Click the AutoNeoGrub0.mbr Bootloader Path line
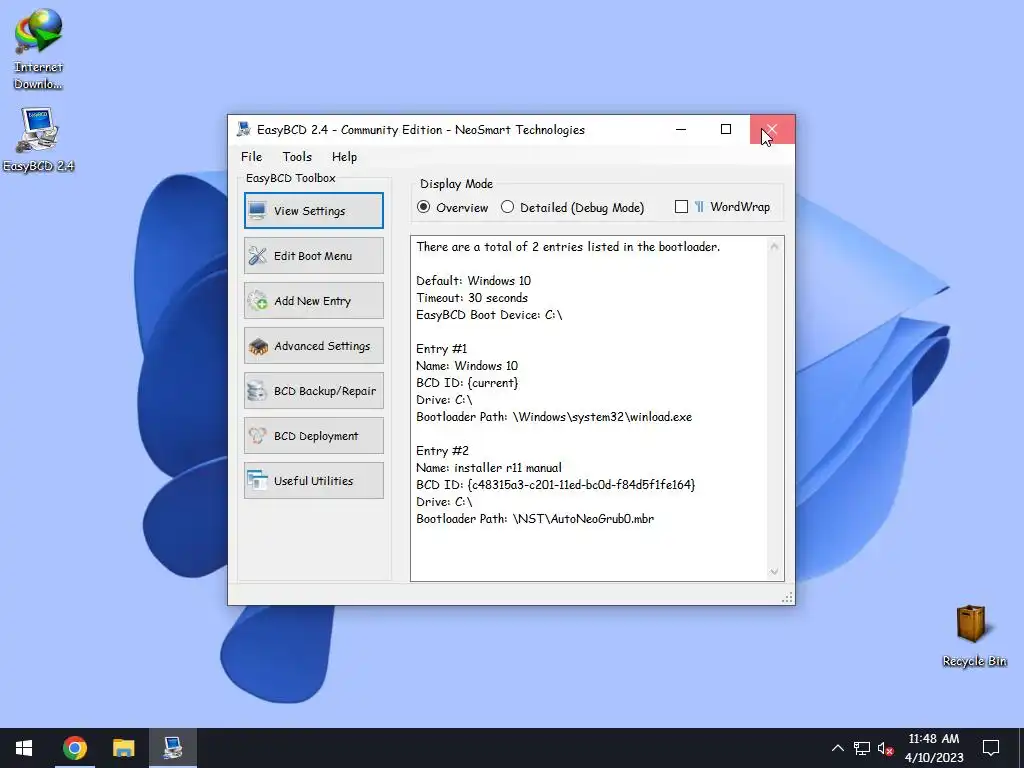Viewport: 1024px width, 768px height. (535, 519)
